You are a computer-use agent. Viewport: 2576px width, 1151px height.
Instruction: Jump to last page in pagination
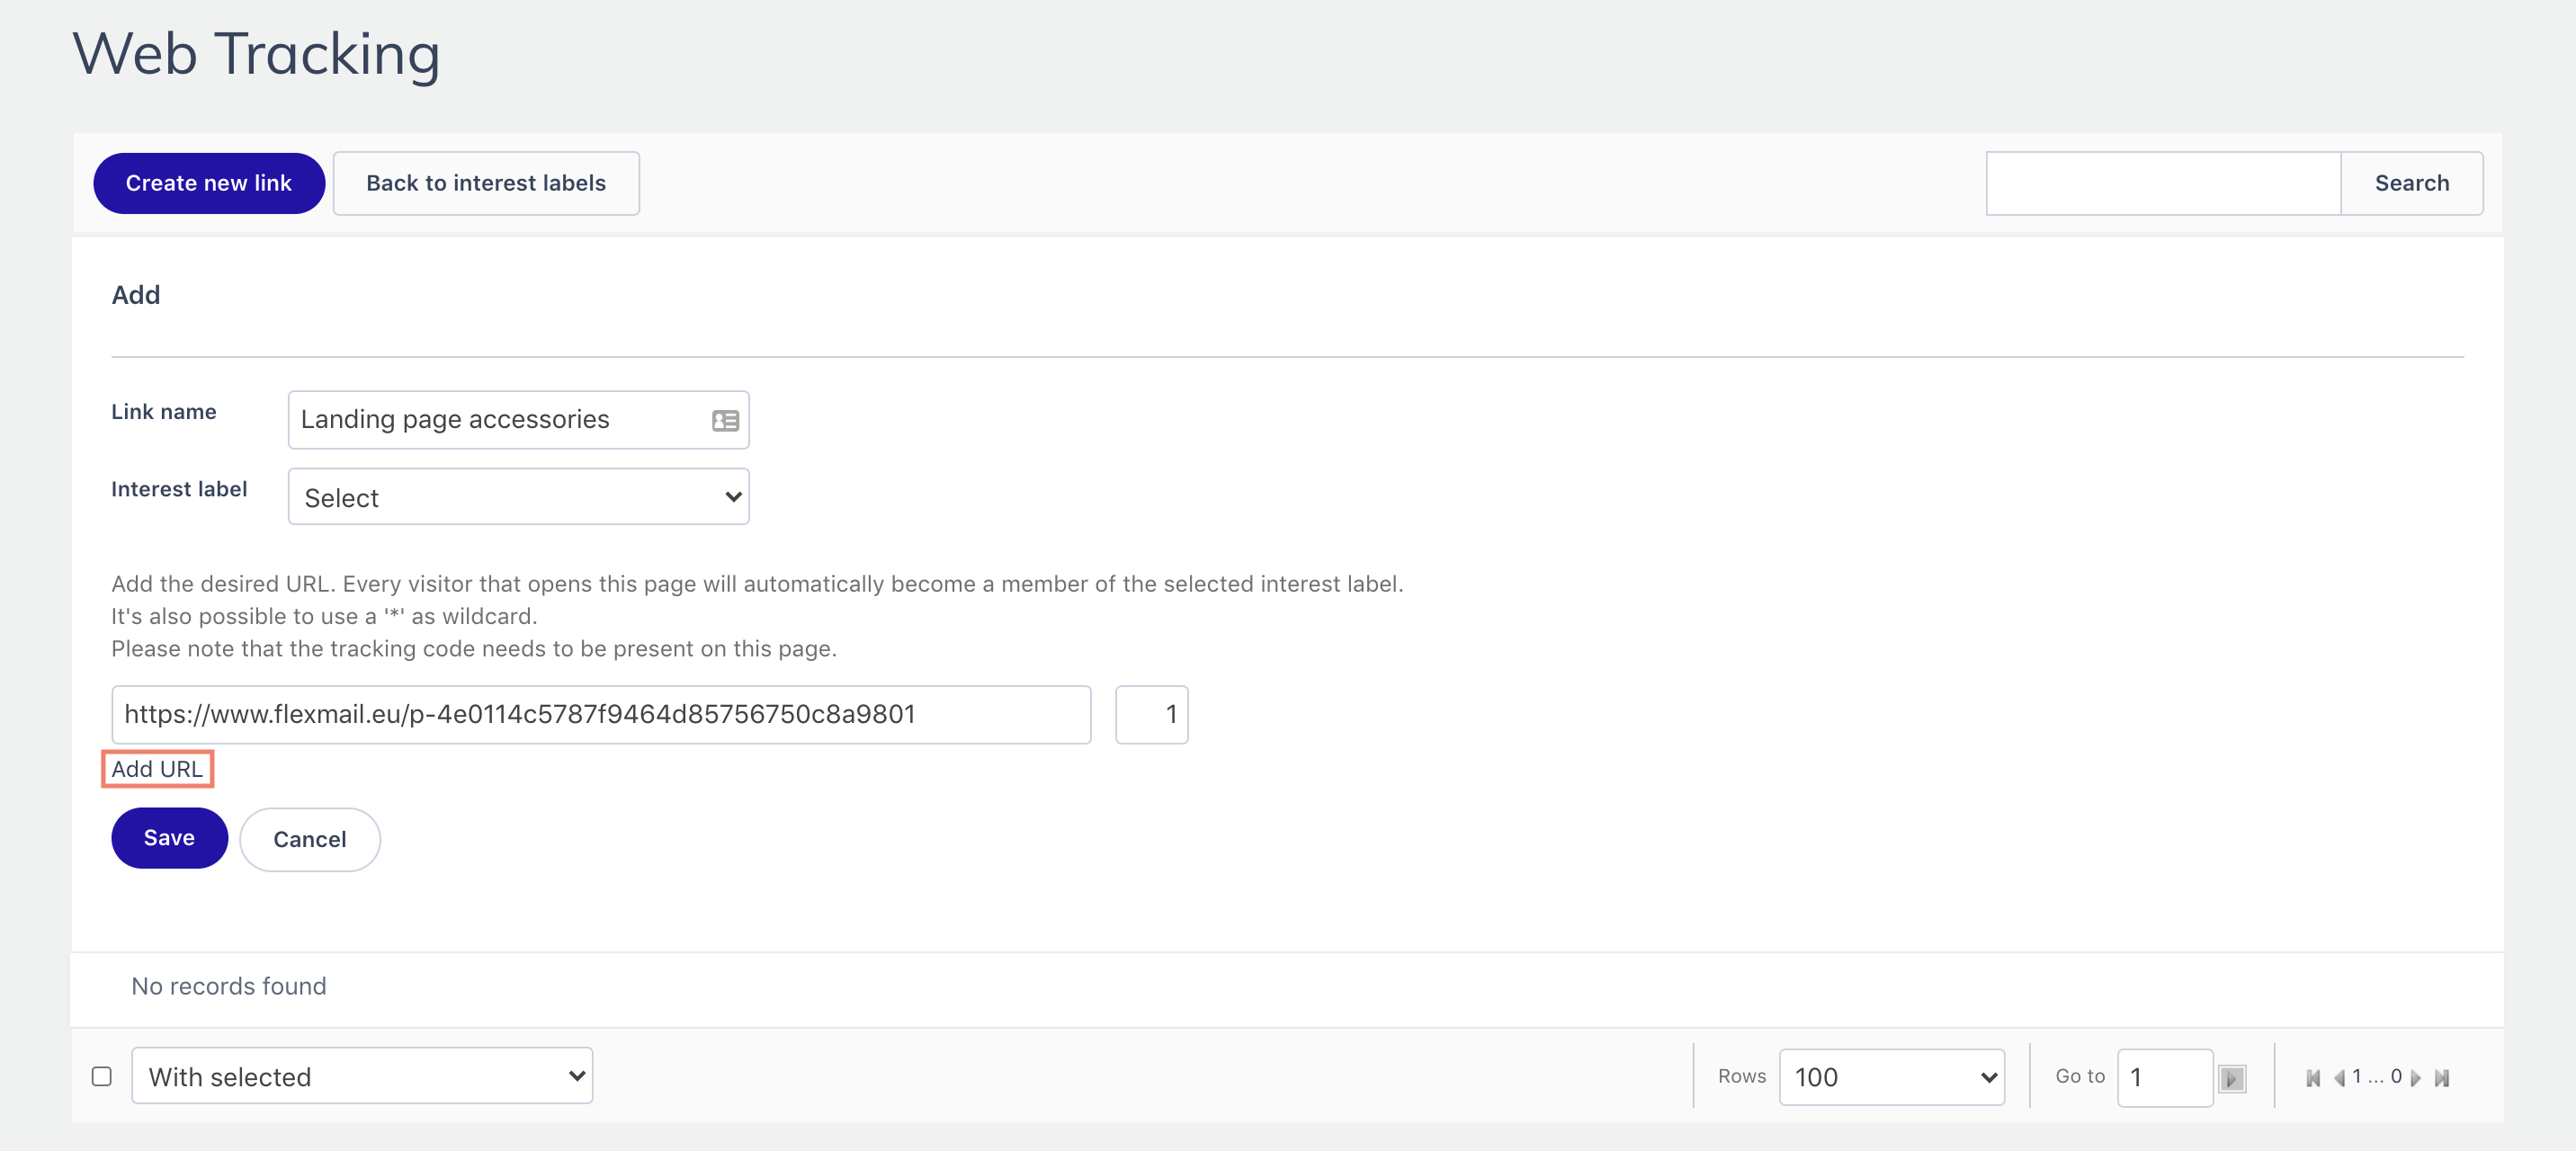click(2442, 1078)
